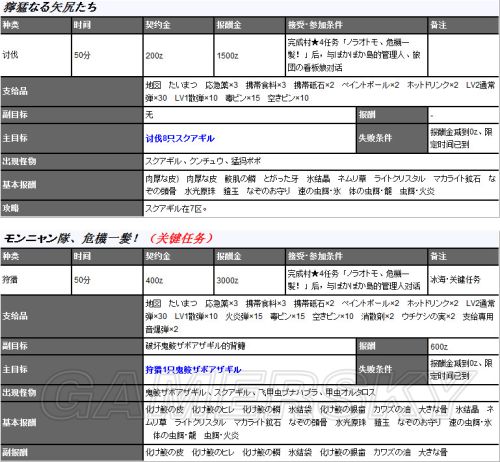The width and height of the screenshot is (500, 462).
Task: Click supply item 音爆弾×2
Action: click(x=162, y=330)
